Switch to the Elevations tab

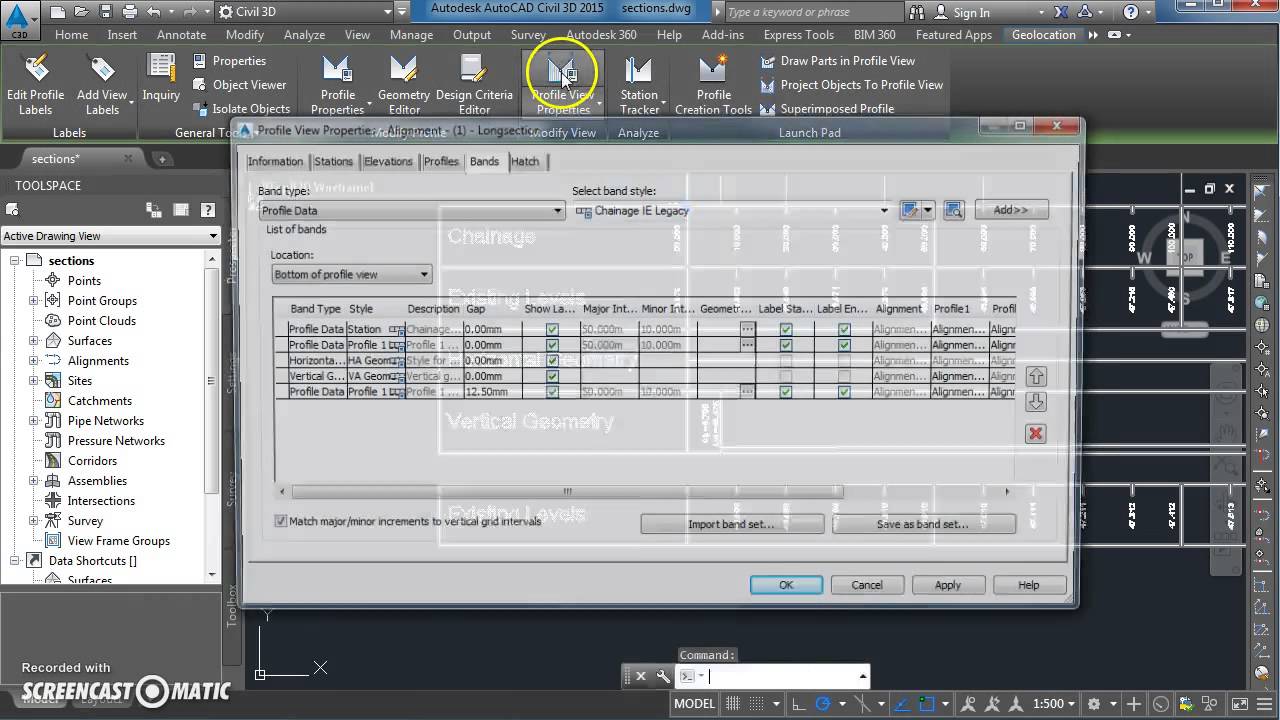pyautogui.click(x=388, y=162)
